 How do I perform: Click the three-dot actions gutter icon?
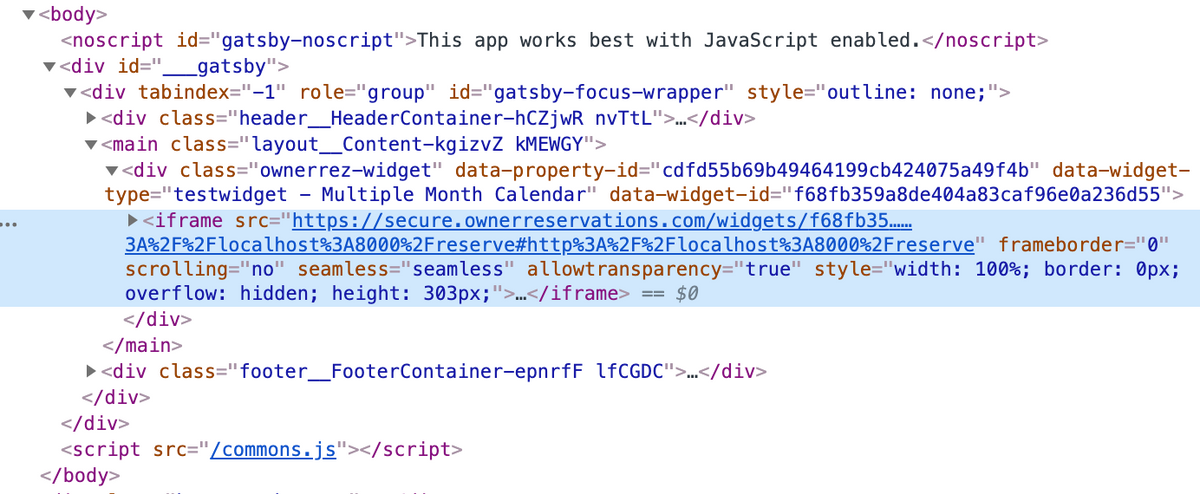pyautogui.click(x=9, y=224)
